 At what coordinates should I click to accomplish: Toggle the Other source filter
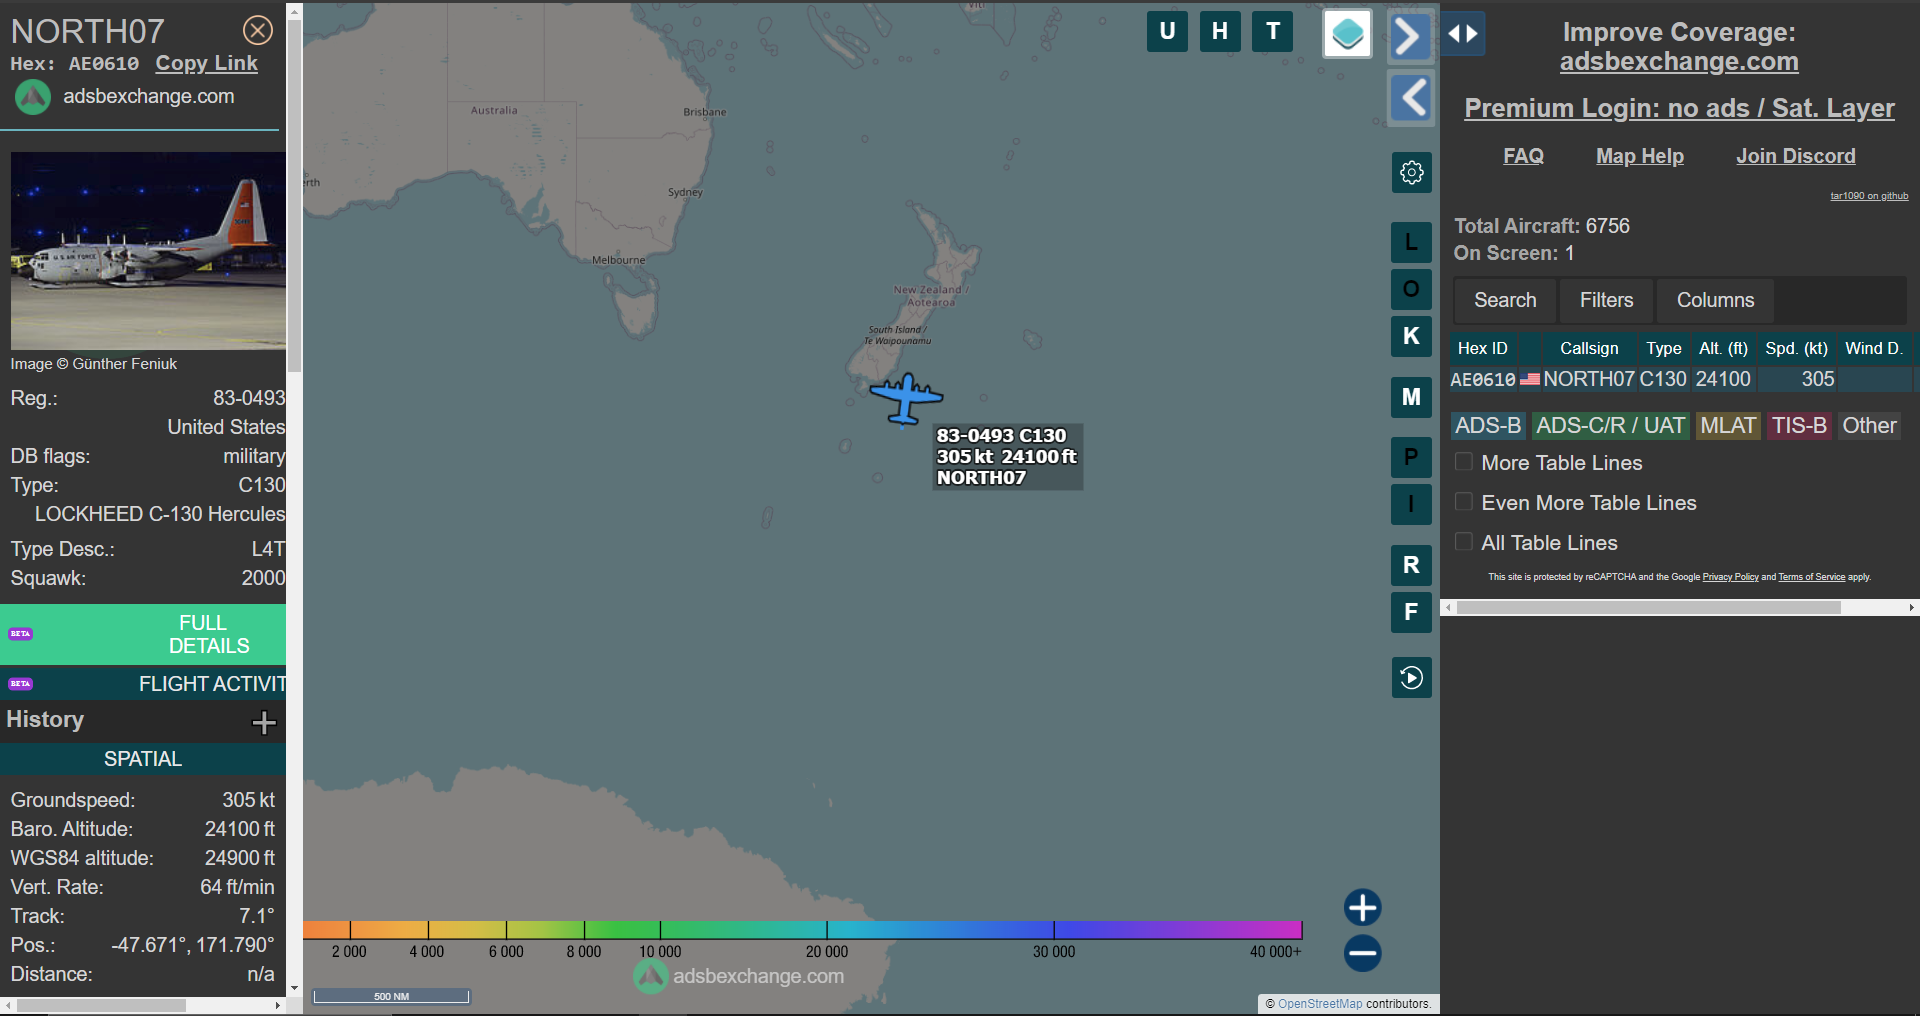(x=1869, y=426)
